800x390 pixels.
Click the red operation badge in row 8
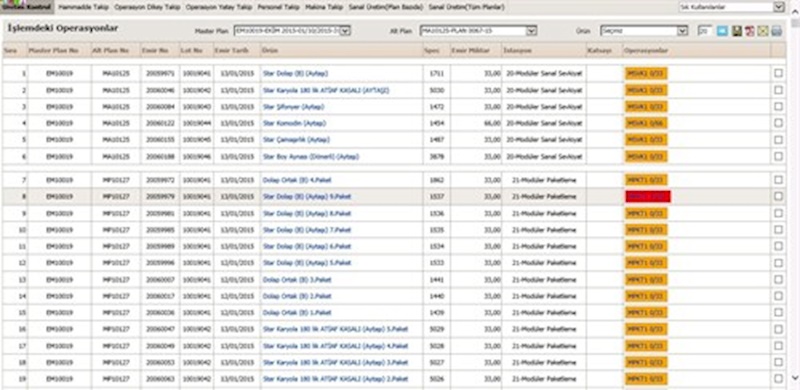(x=648, y=197)
